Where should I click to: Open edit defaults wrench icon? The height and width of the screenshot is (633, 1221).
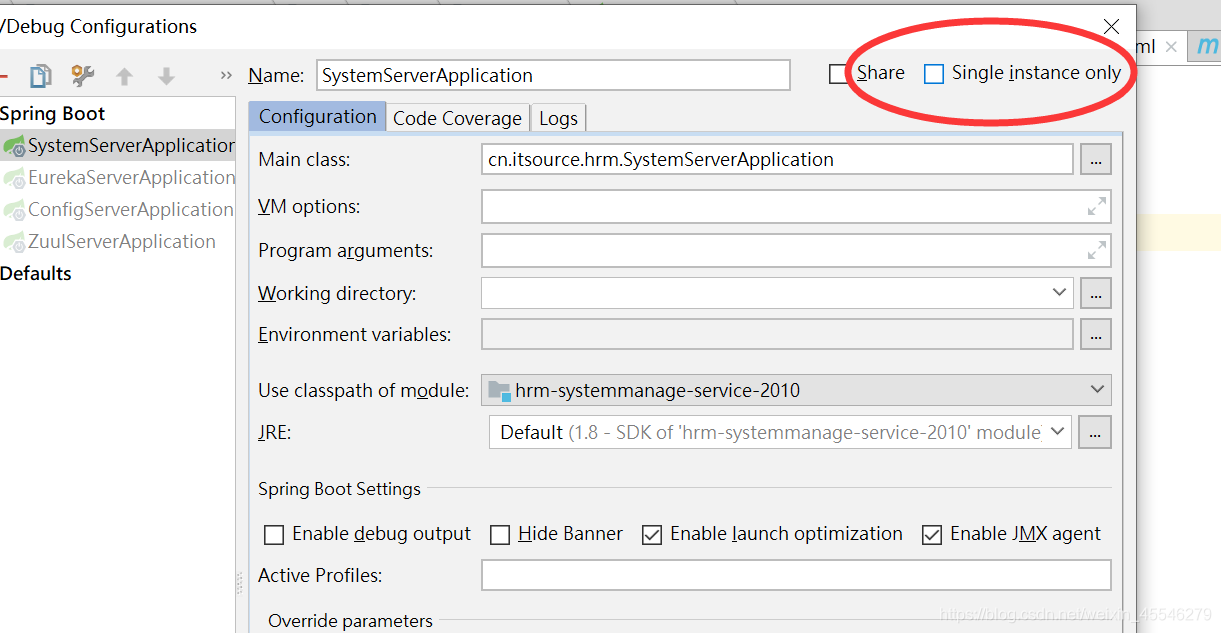(83, 76)
